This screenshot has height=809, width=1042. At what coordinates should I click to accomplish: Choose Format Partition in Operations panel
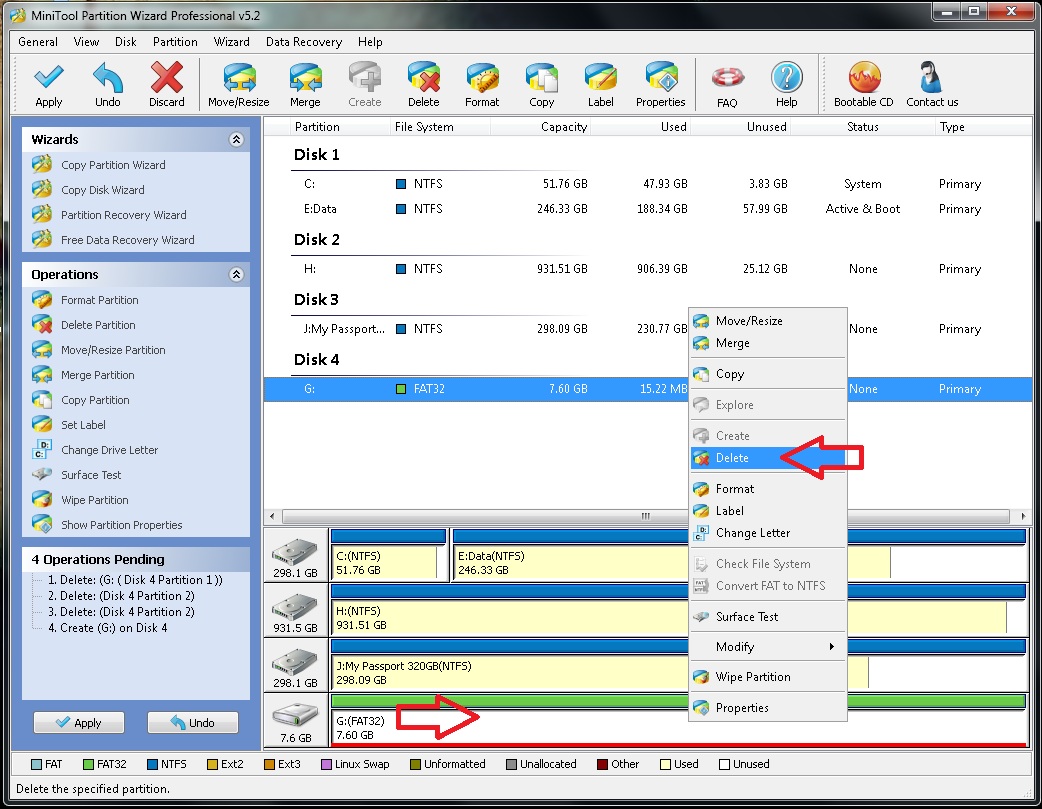coord(86,300)
